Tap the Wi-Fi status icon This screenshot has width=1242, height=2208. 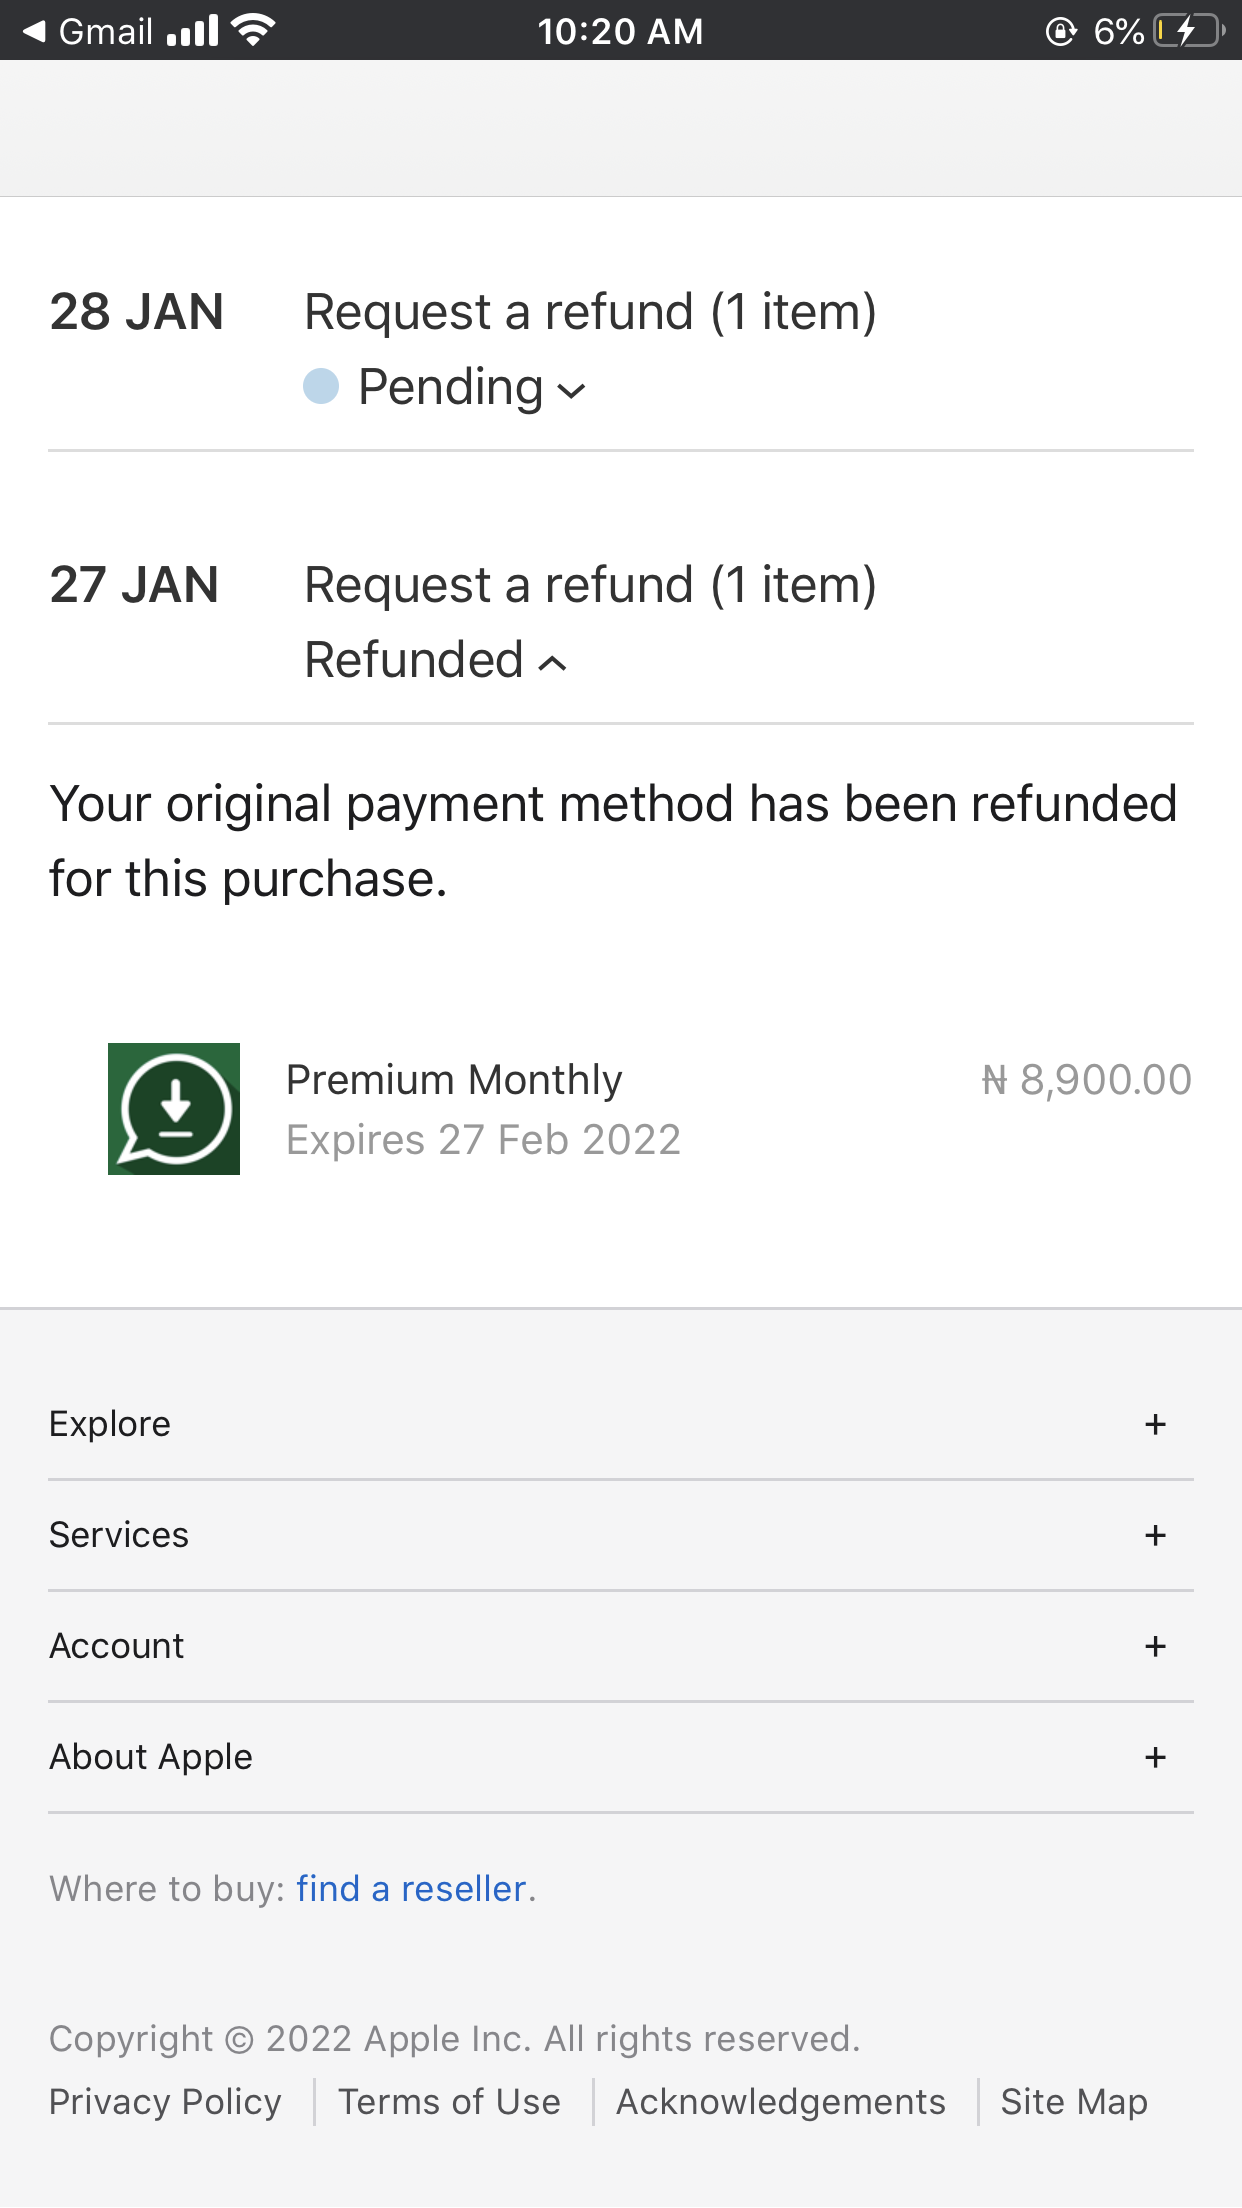pyautogui.click(x=253, y=31)
